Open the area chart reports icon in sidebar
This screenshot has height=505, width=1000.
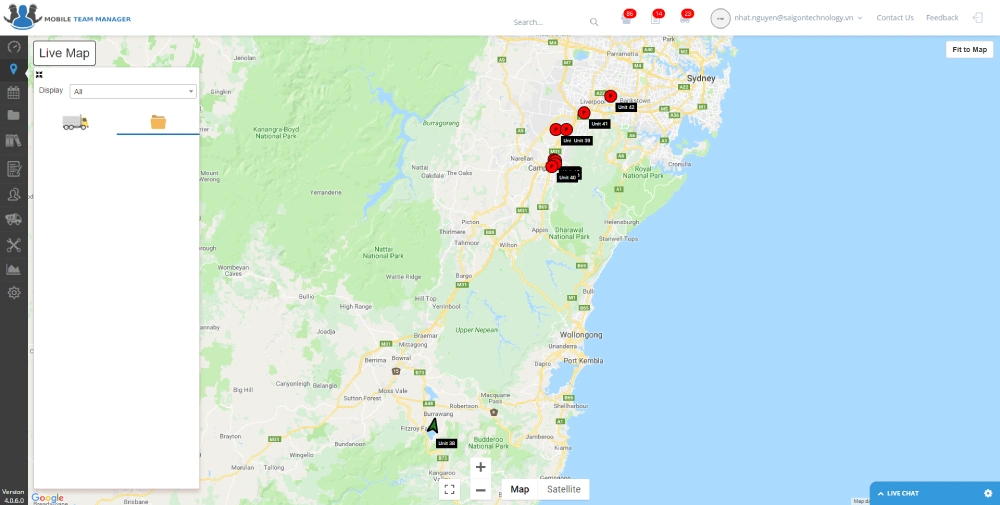click(14, 269)
